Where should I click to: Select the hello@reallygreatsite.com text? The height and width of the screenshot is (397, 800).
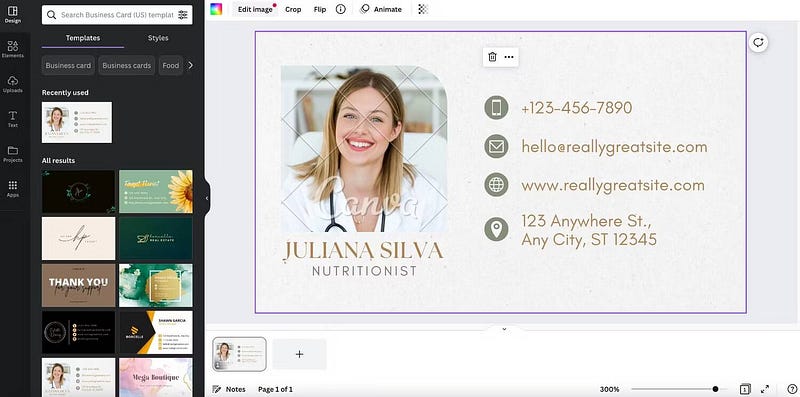pyautogui.click(x=614, y=147)
